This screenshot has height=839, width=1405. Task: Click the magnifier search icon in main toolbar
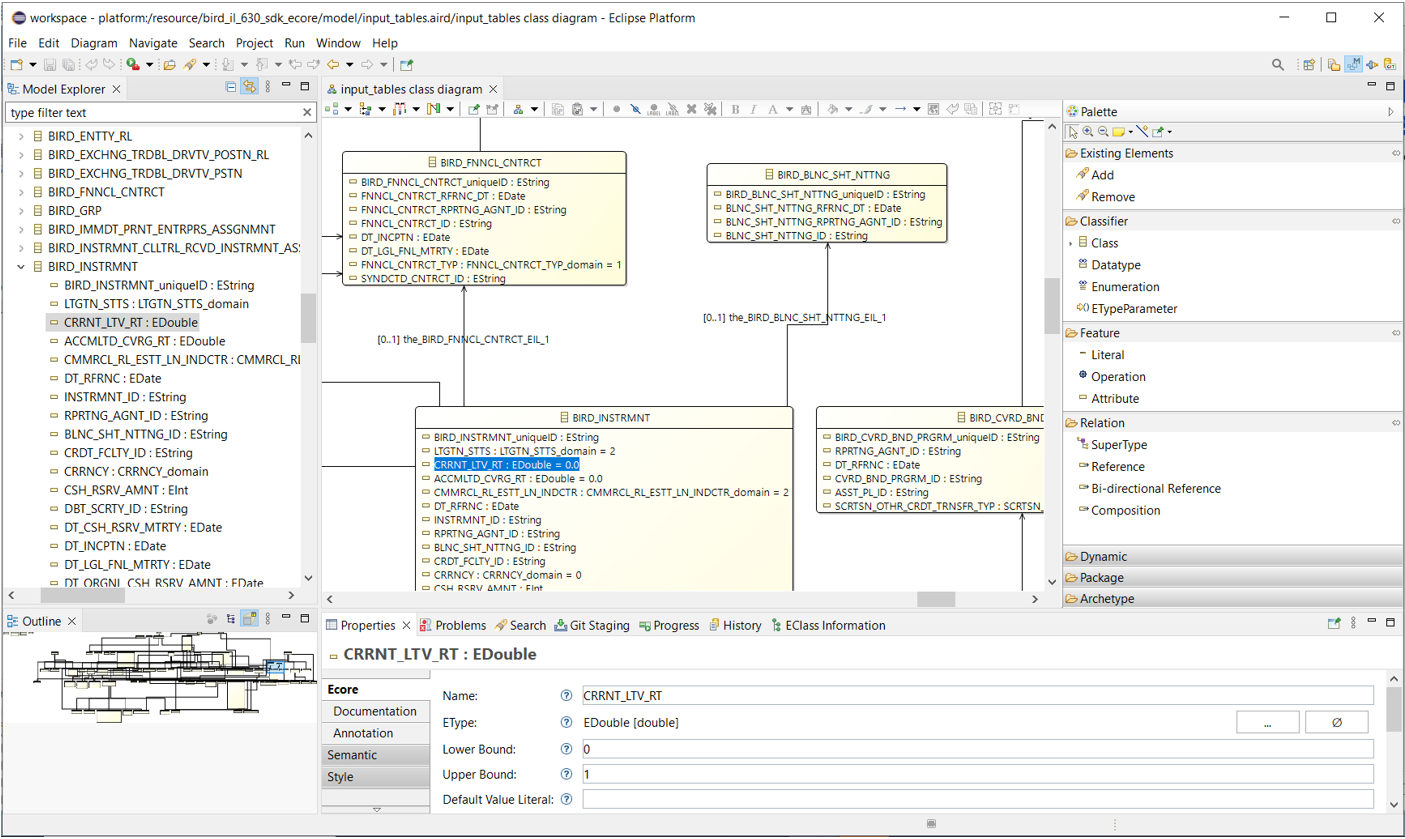(1278, 65)
